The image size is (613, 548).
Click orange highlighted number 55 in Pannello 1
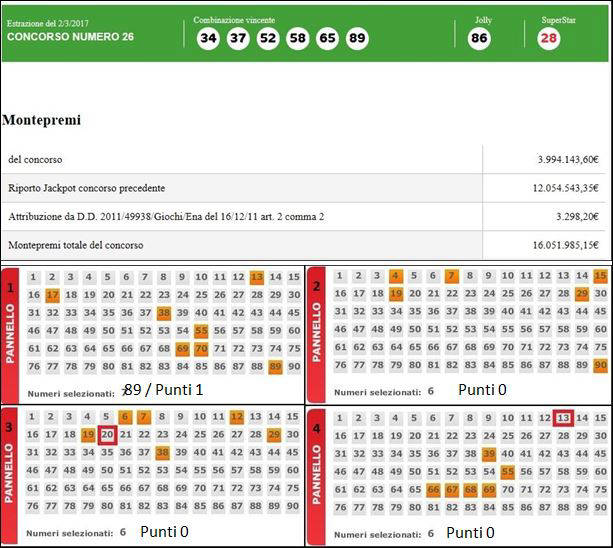[201, 331]
